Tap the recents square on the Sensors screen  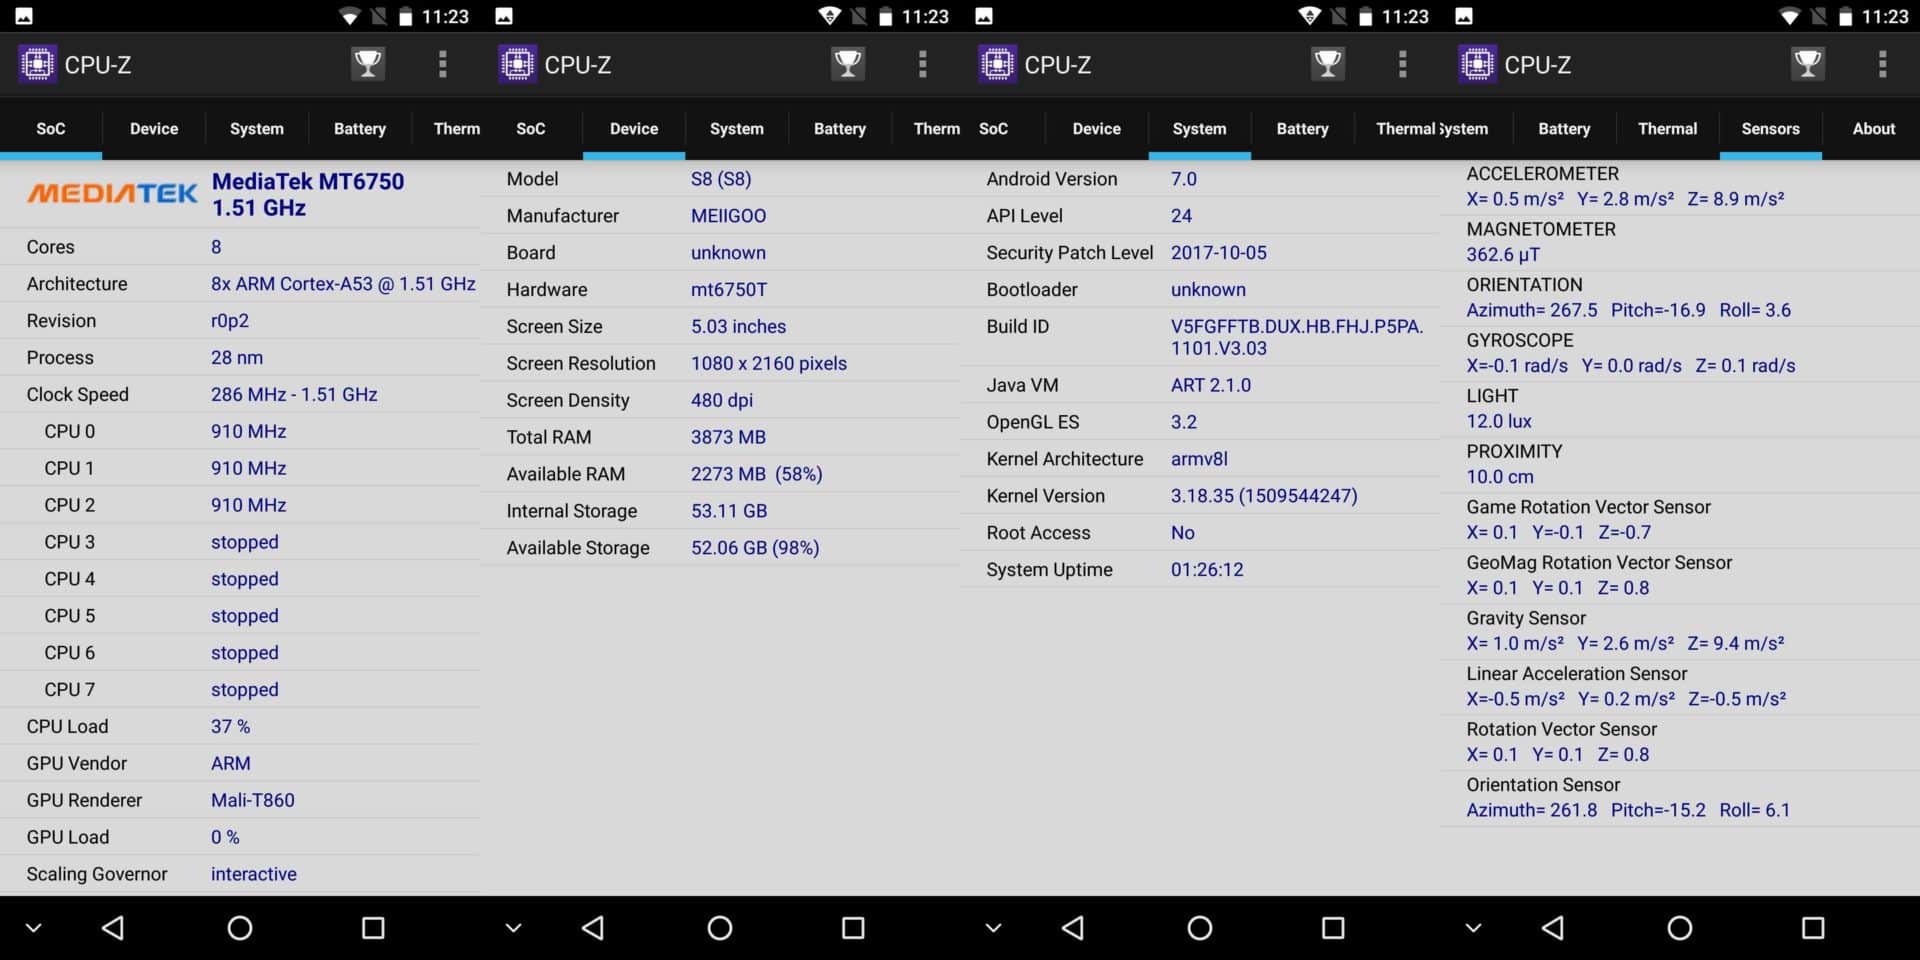[x=1813, y=928]
